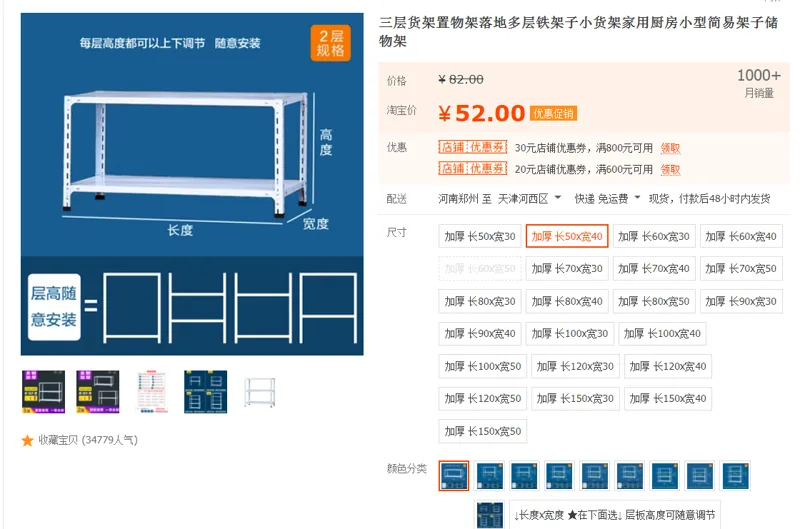Open the purple 3层 shelf thumbnail
Image resolution: width=800 pixels, height=529 pixels.
43,392
